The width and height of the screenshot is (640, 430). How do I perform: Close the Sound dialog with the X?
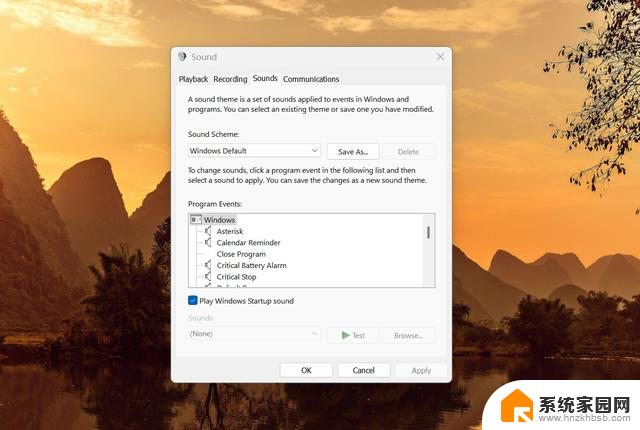click(x=440, y=57)
